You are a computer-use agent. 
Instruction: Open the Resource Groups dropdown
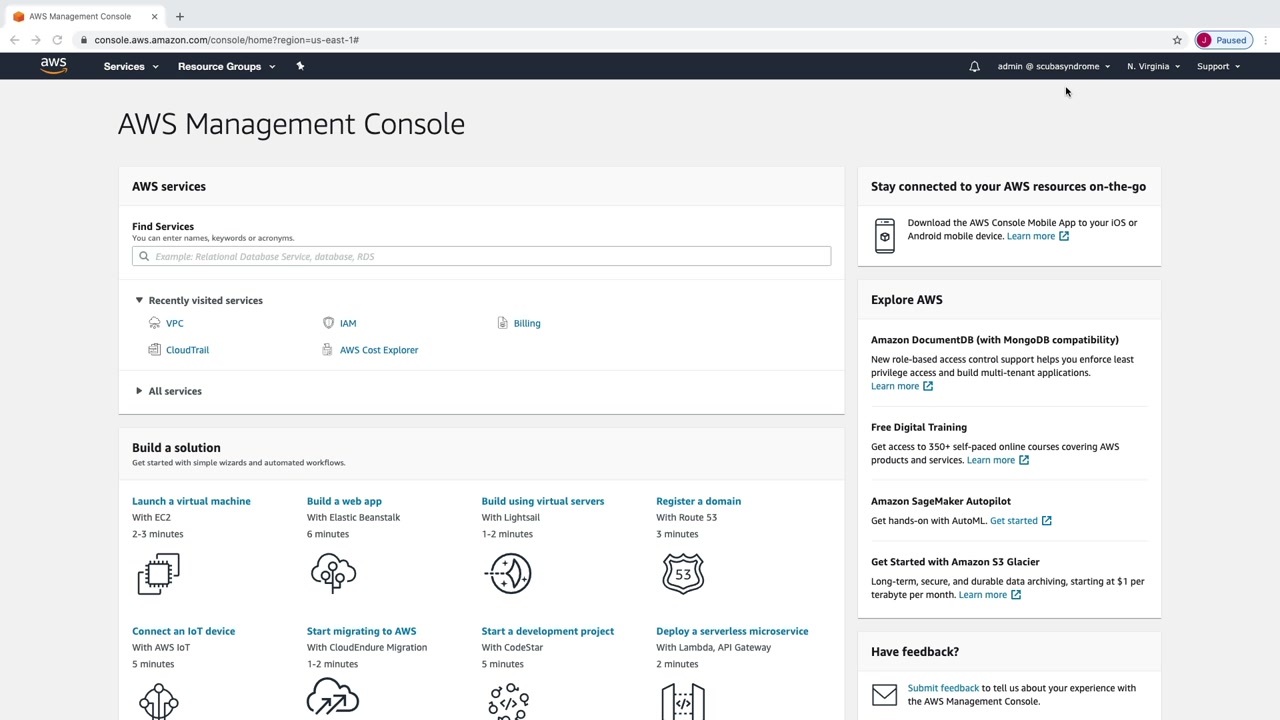(x=226, y=66)
